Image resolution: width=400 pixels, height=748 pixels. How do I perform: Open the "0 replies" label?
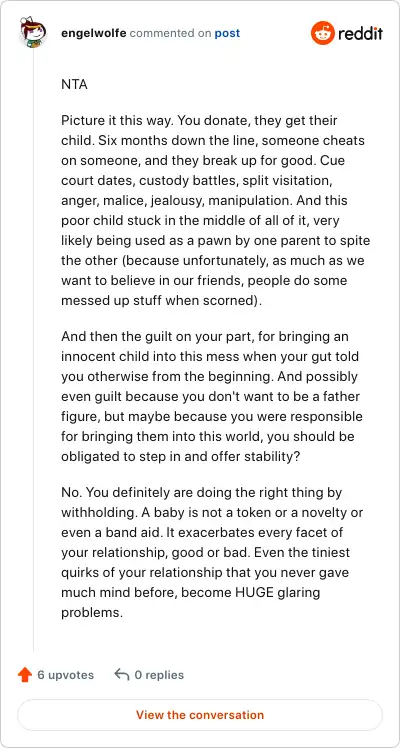tap(159, 675)
